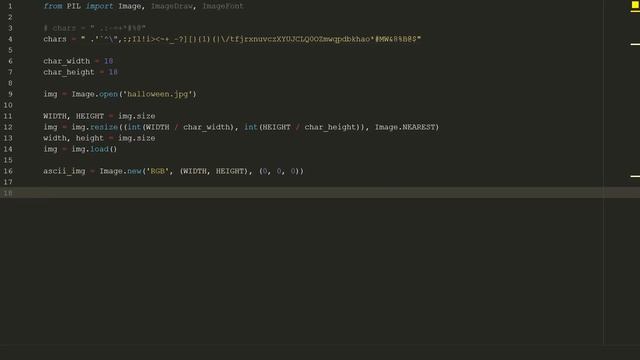
Task: Click the 'from' keyword on line 1
Action: click(x=53, y=6)
